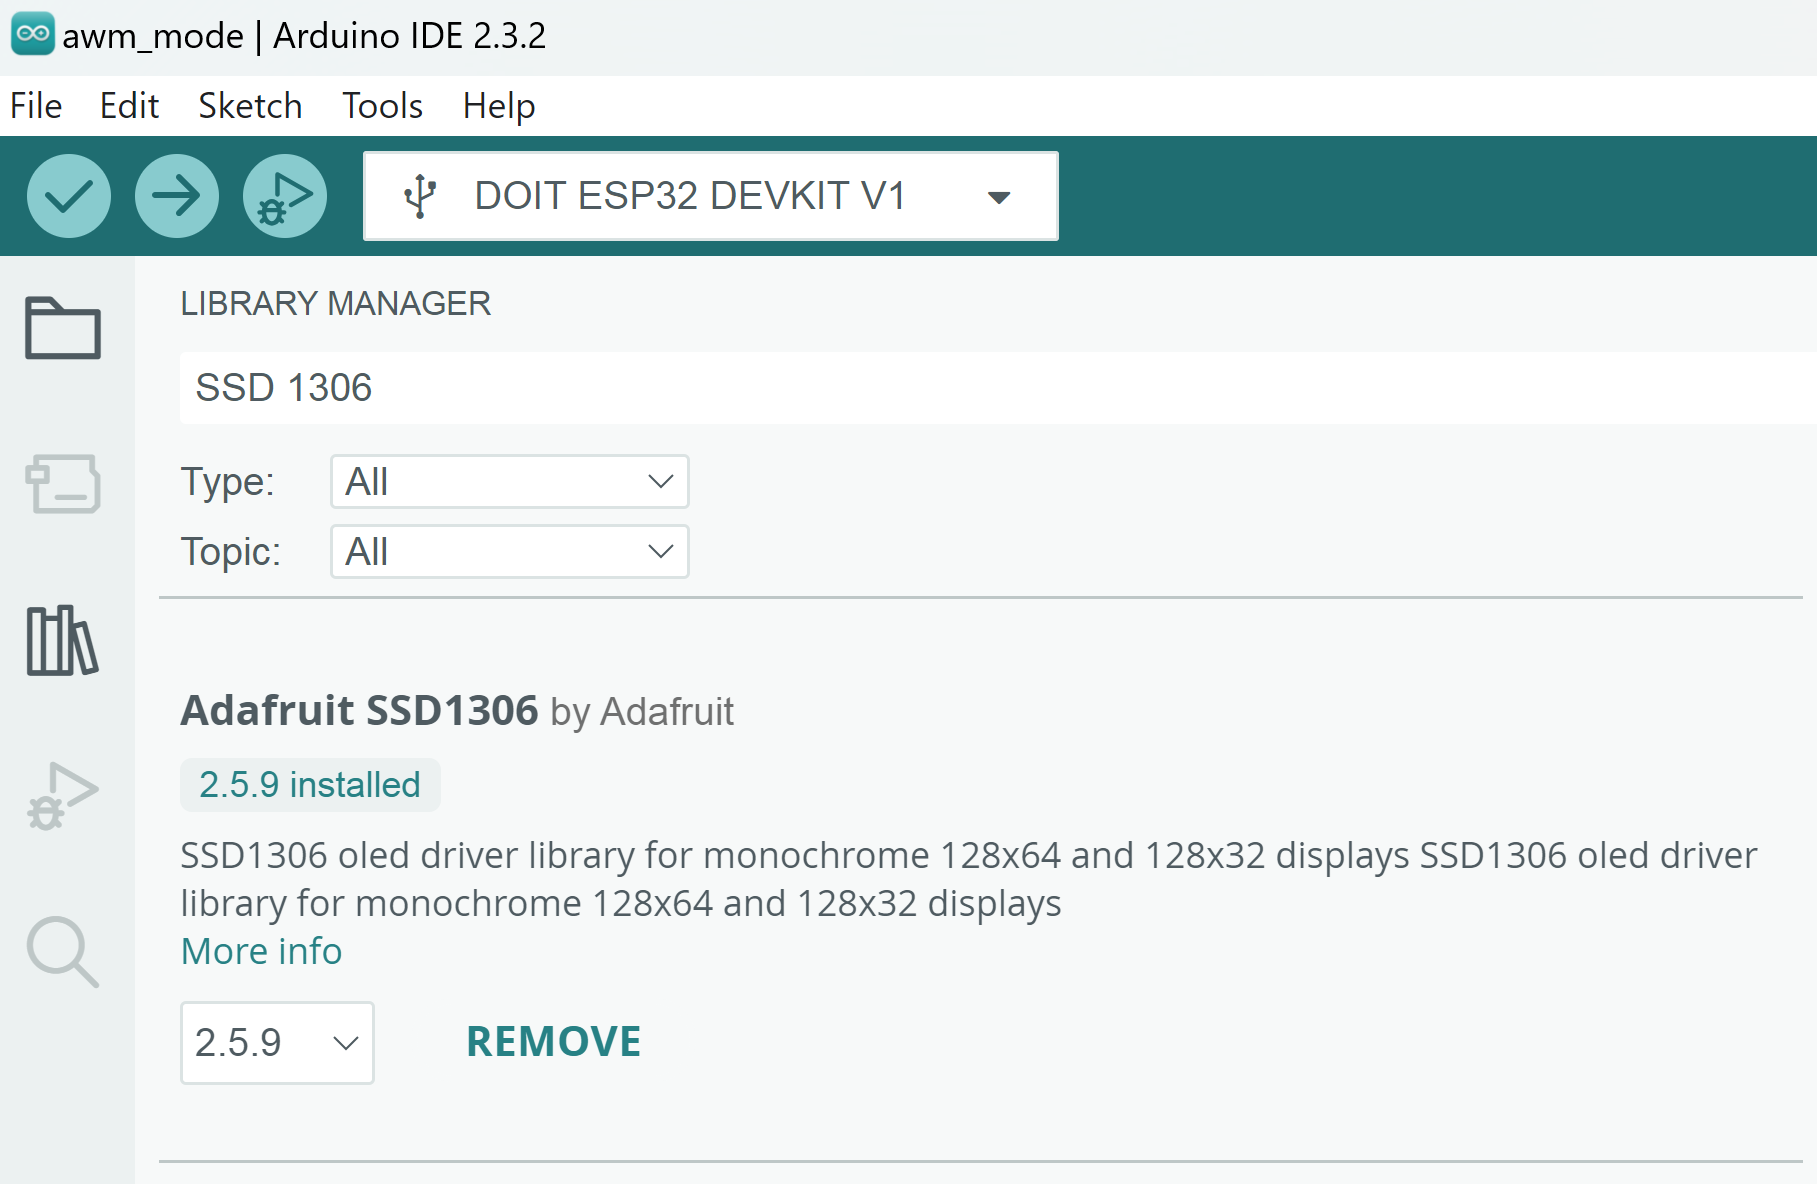
Task: Click the REMOVE library button
Action: click(x=554, y=1042)
